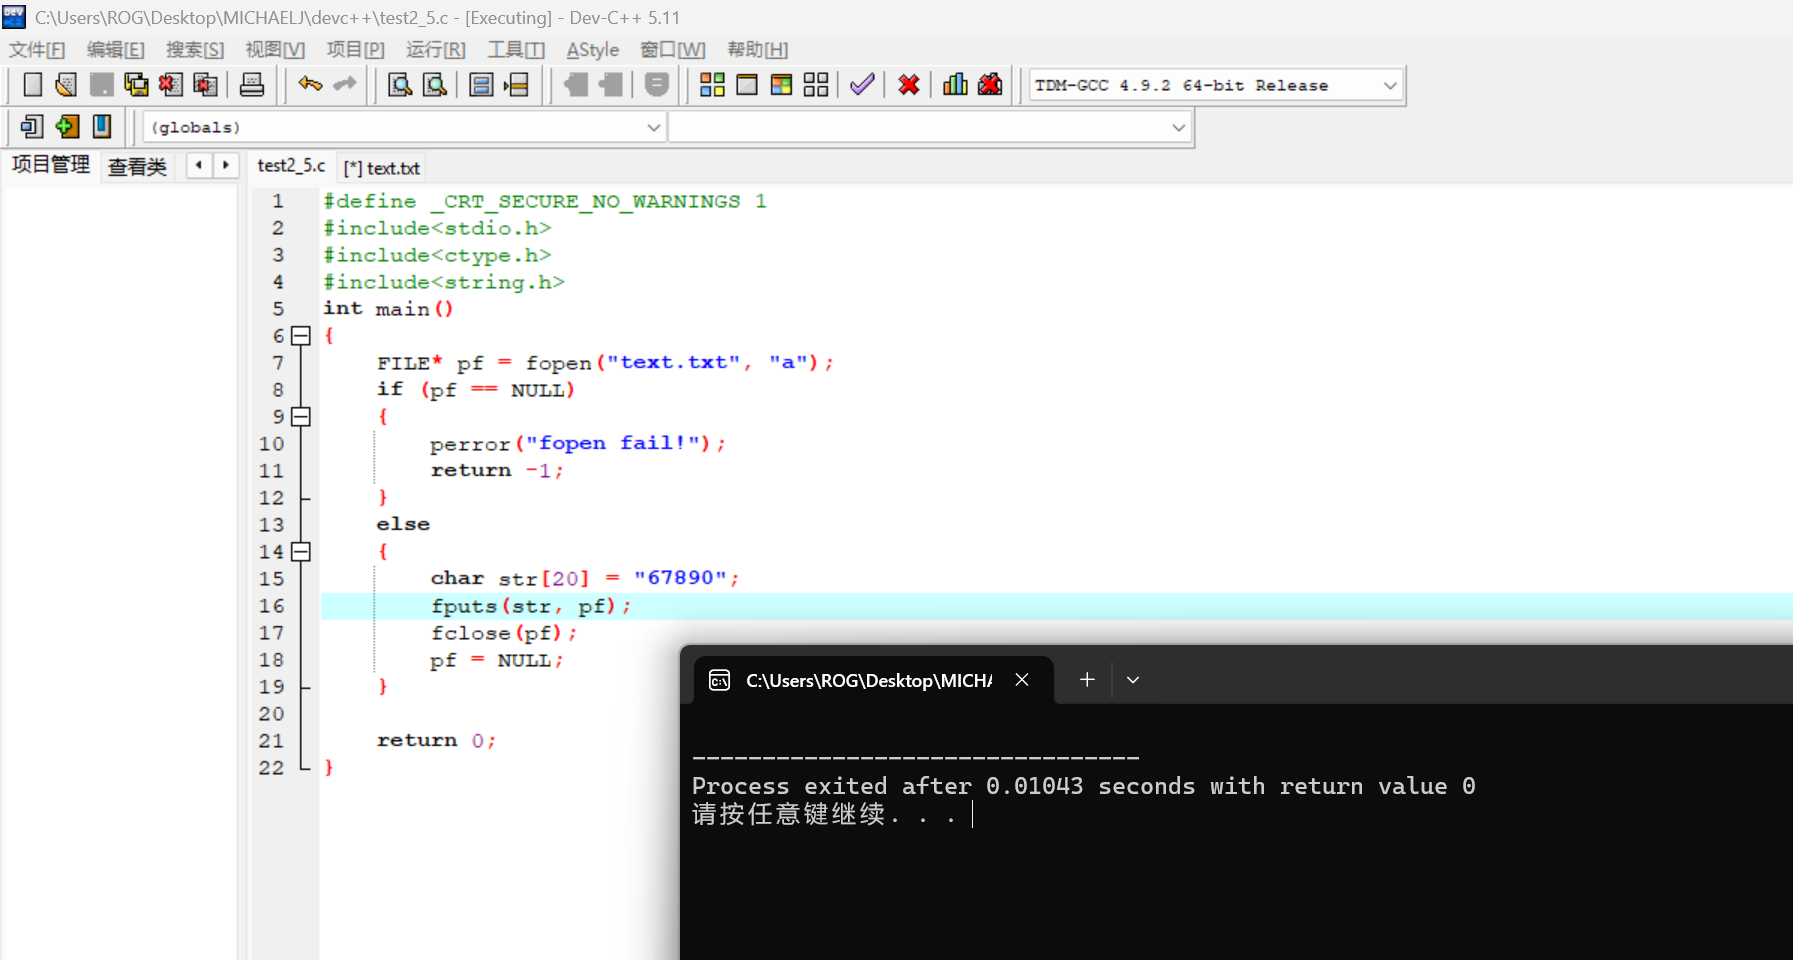Image resolution: width=1793 pixels, height=960 pixels.
Task: Open the 帮助[H] menu
Action: (758, 50)
